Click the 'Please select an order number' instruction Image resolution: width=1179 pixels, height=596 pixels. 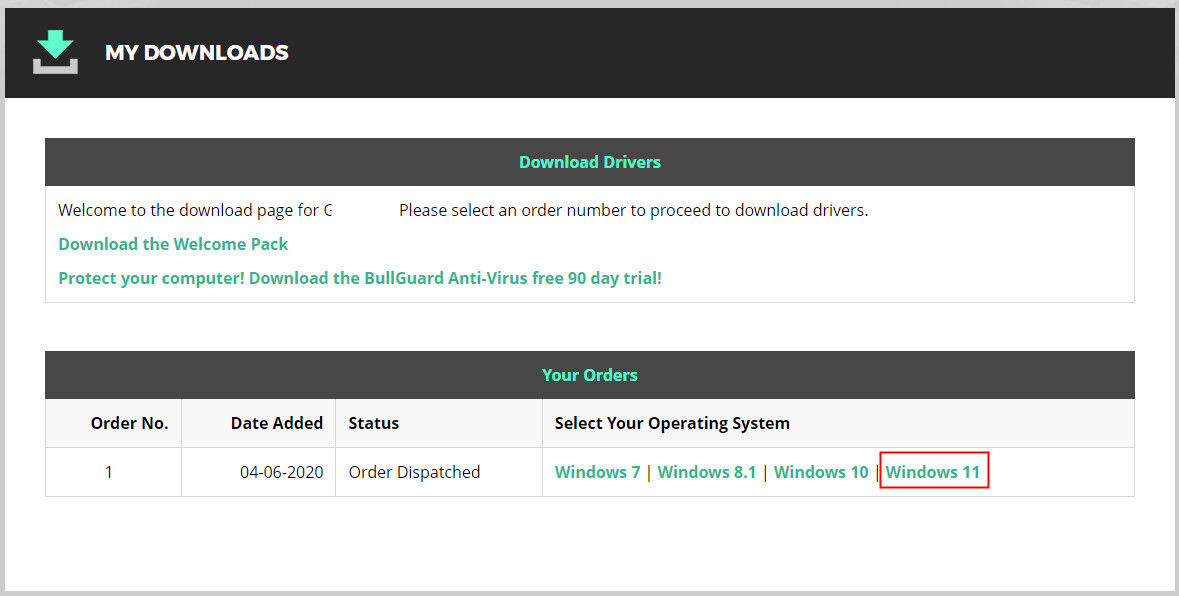pyautogui.click(x=633, y=210)
